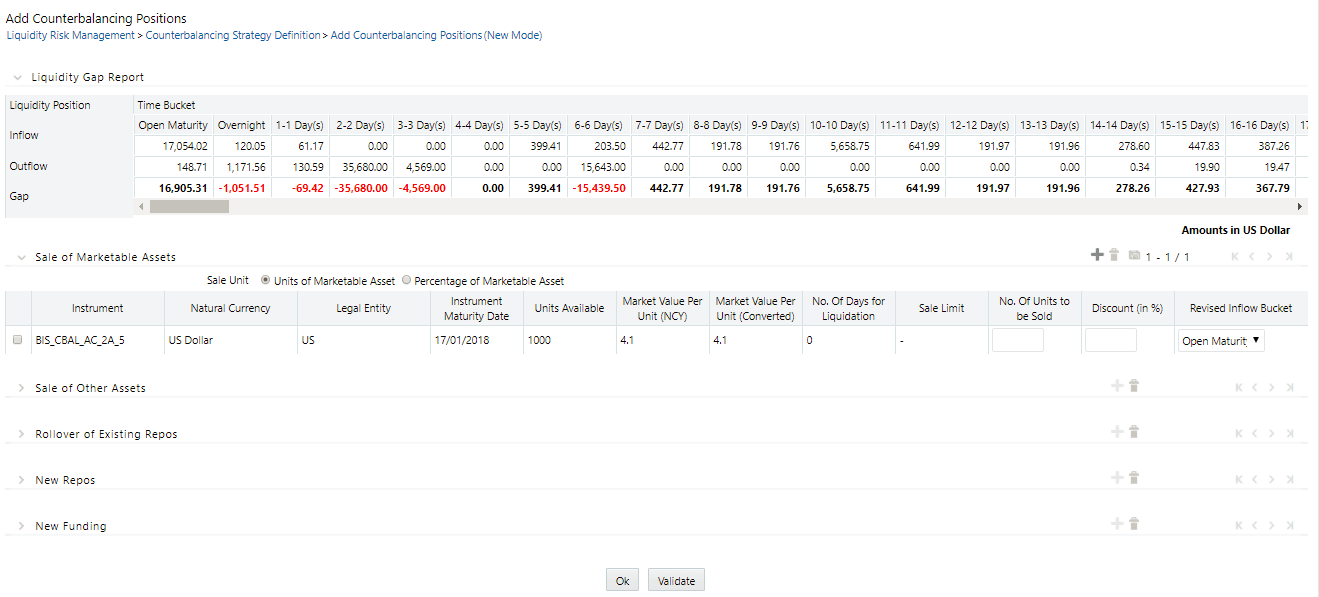Click the 17/01/2018 maturity date cell
1319x597 pixels.
pos(461,341)
